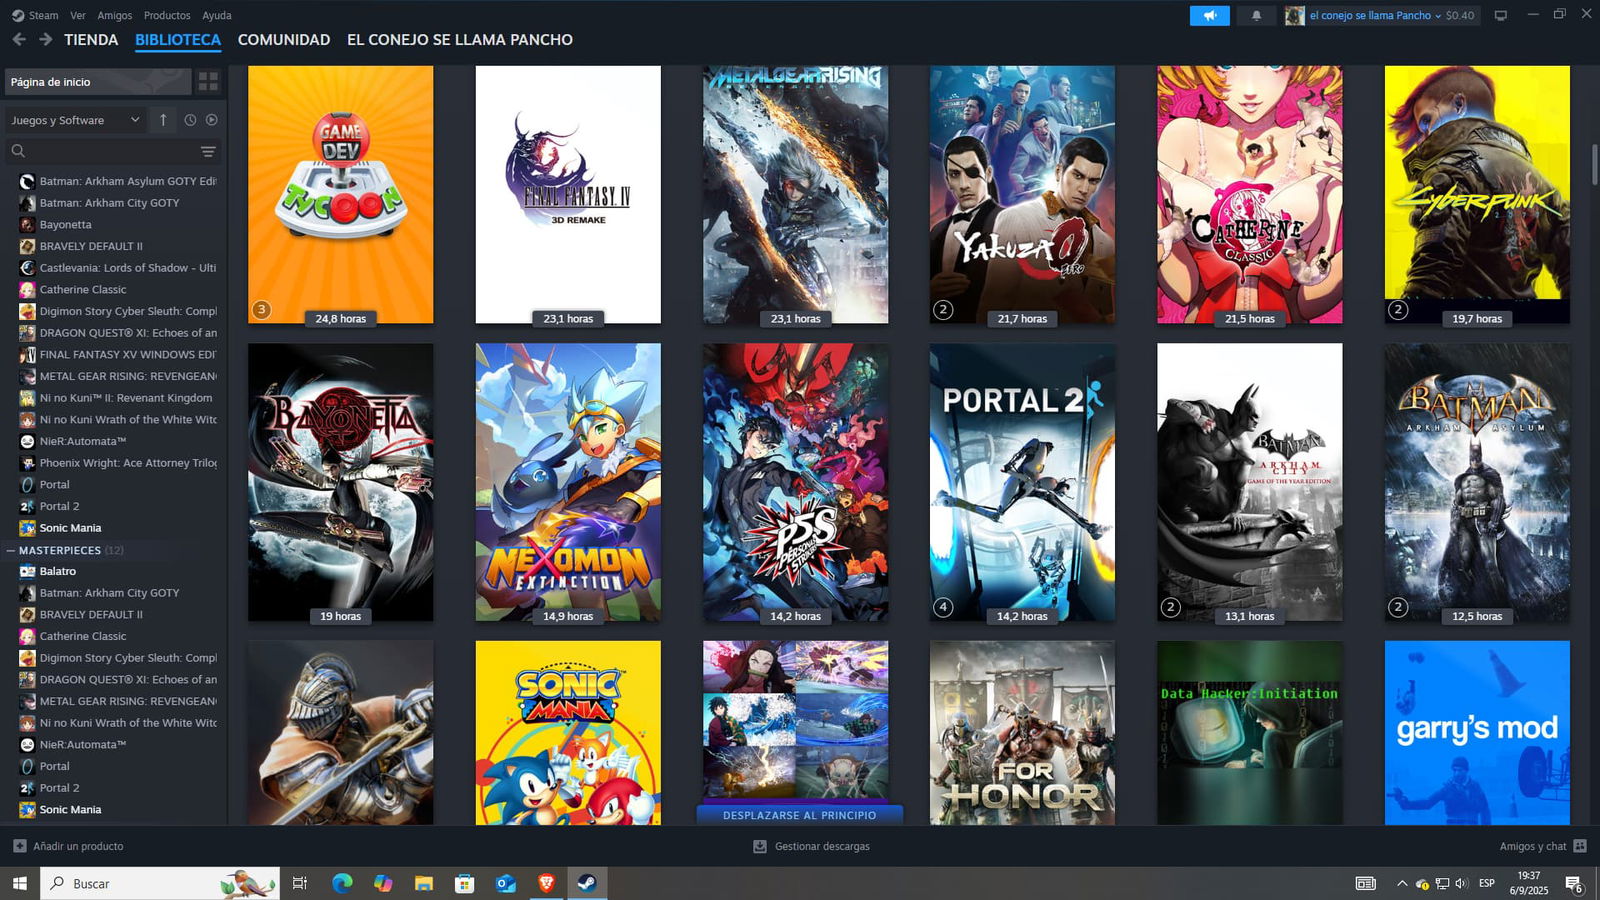
Task: Click the collections grid view icon
Action: [208, 82]
